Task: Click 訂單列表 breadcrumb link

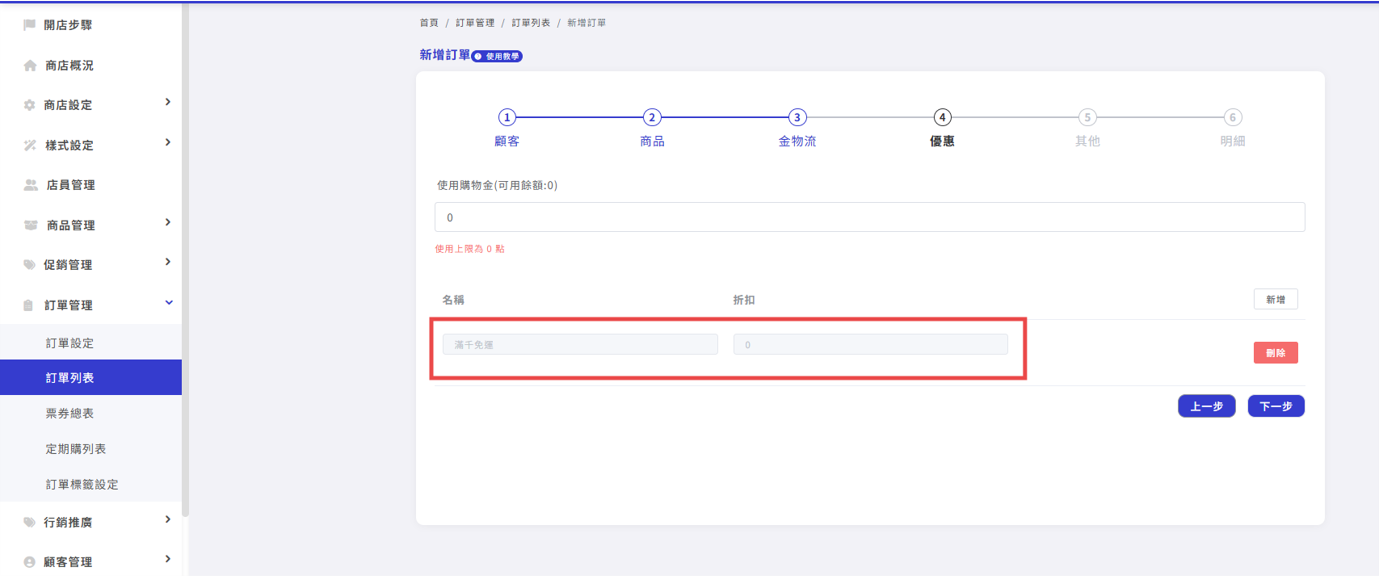Action: pos(531,23)
